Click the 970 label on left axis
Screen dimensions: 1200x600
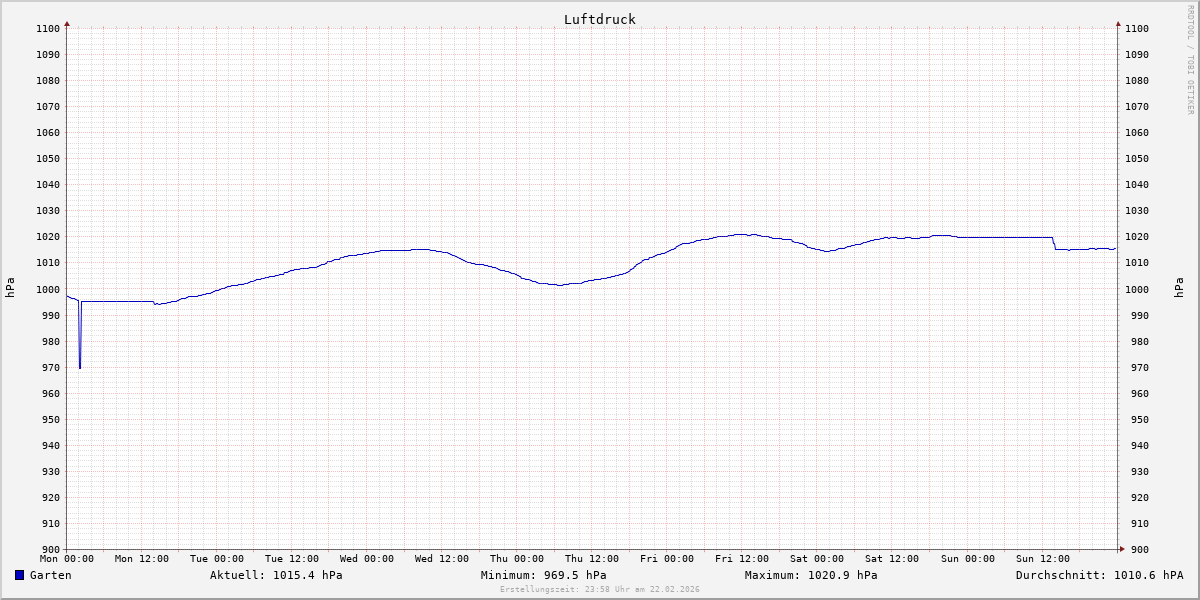(48, 367)
